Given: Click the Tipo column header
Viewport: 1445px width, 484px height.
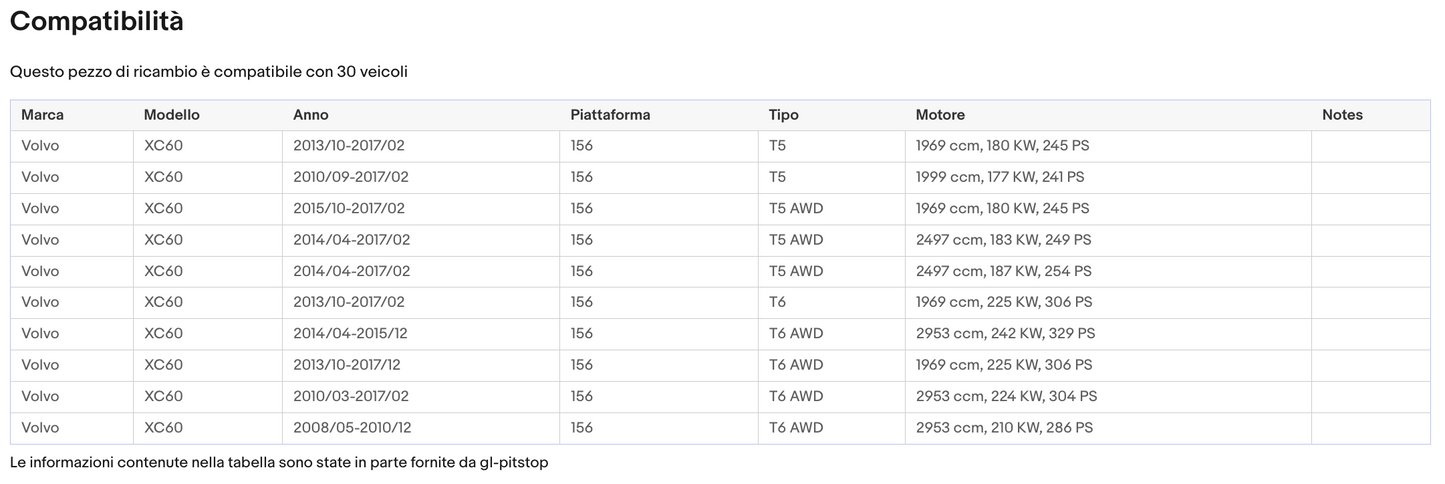Looking at the screenshot, I should coord(783,115).
